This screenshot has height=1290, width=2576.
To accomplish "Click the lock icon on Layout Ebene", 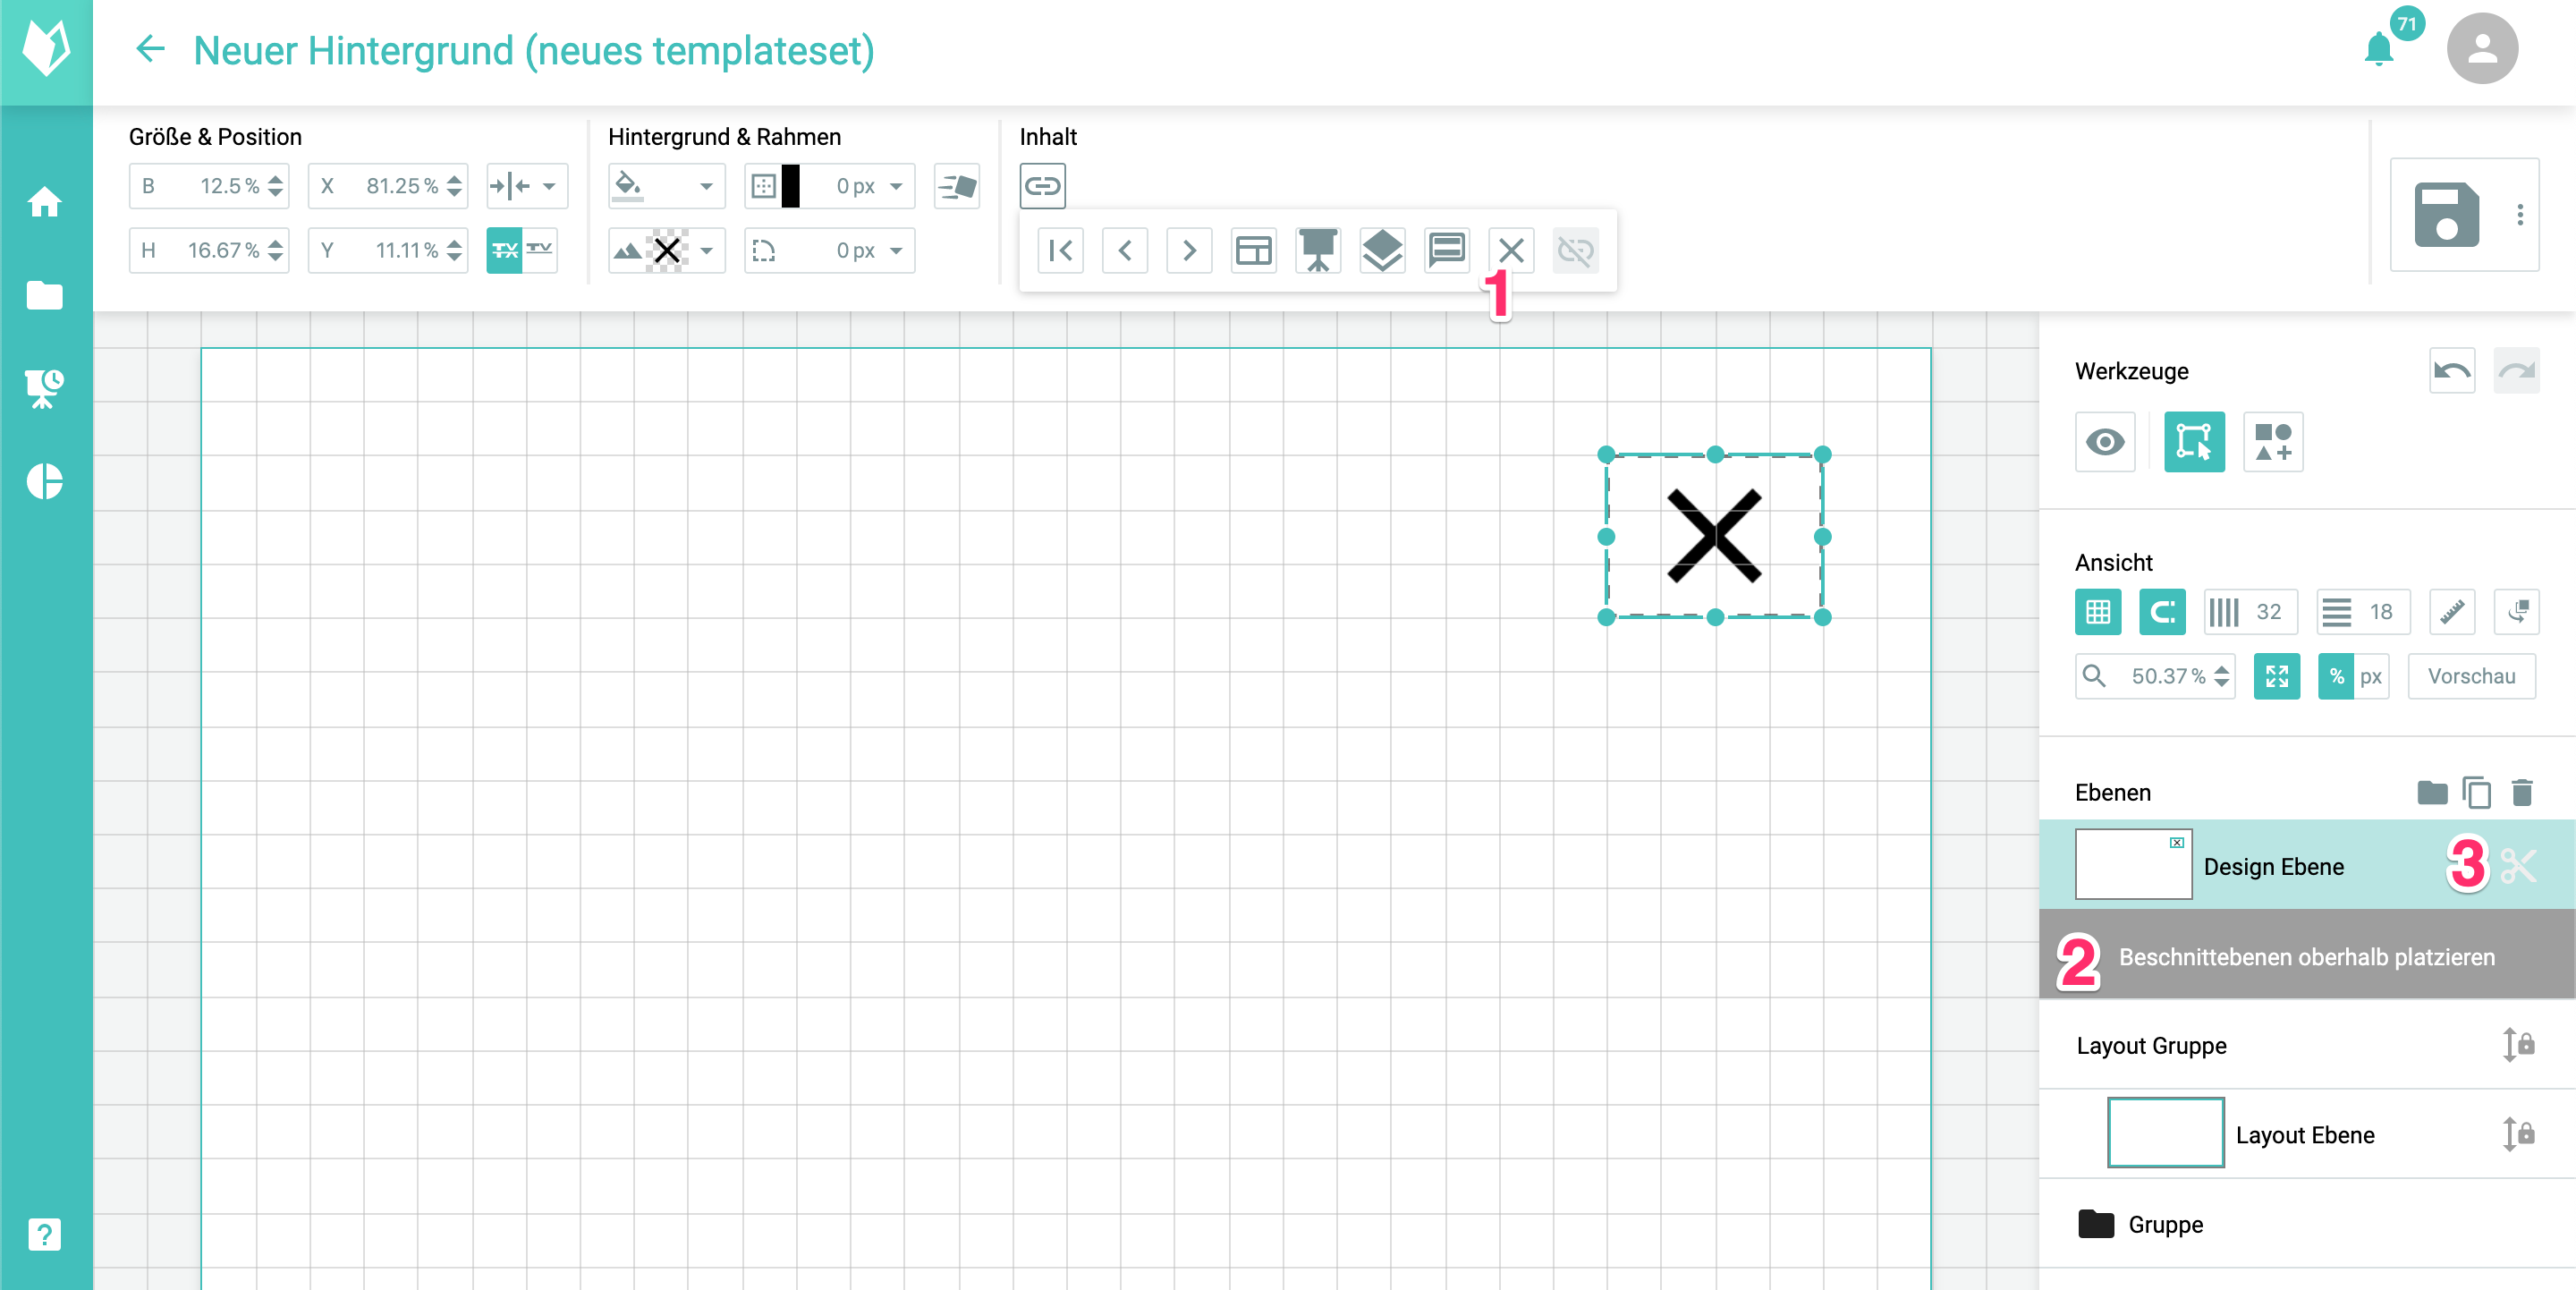I will (2518, 1134).
